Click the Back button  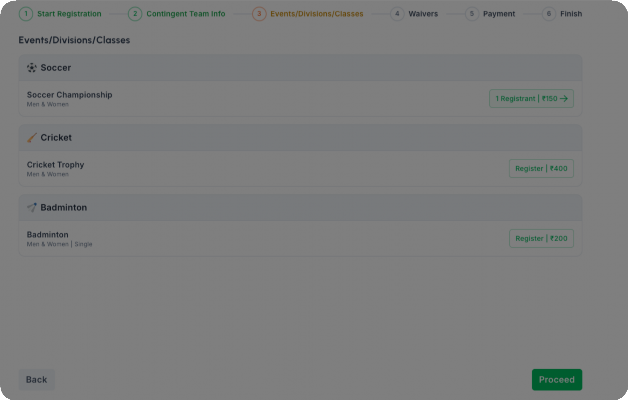pos(36,380)
